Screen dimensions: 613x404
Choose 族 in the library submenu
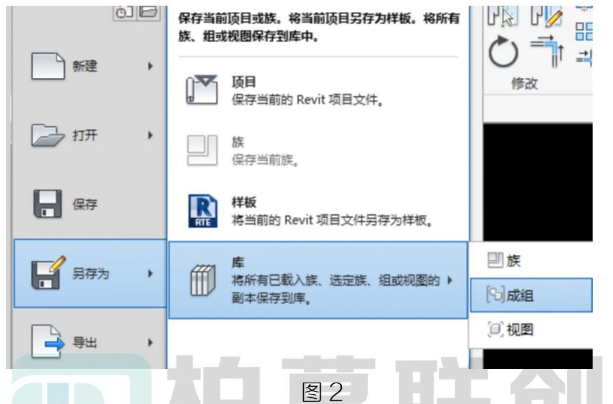[531, 260]
